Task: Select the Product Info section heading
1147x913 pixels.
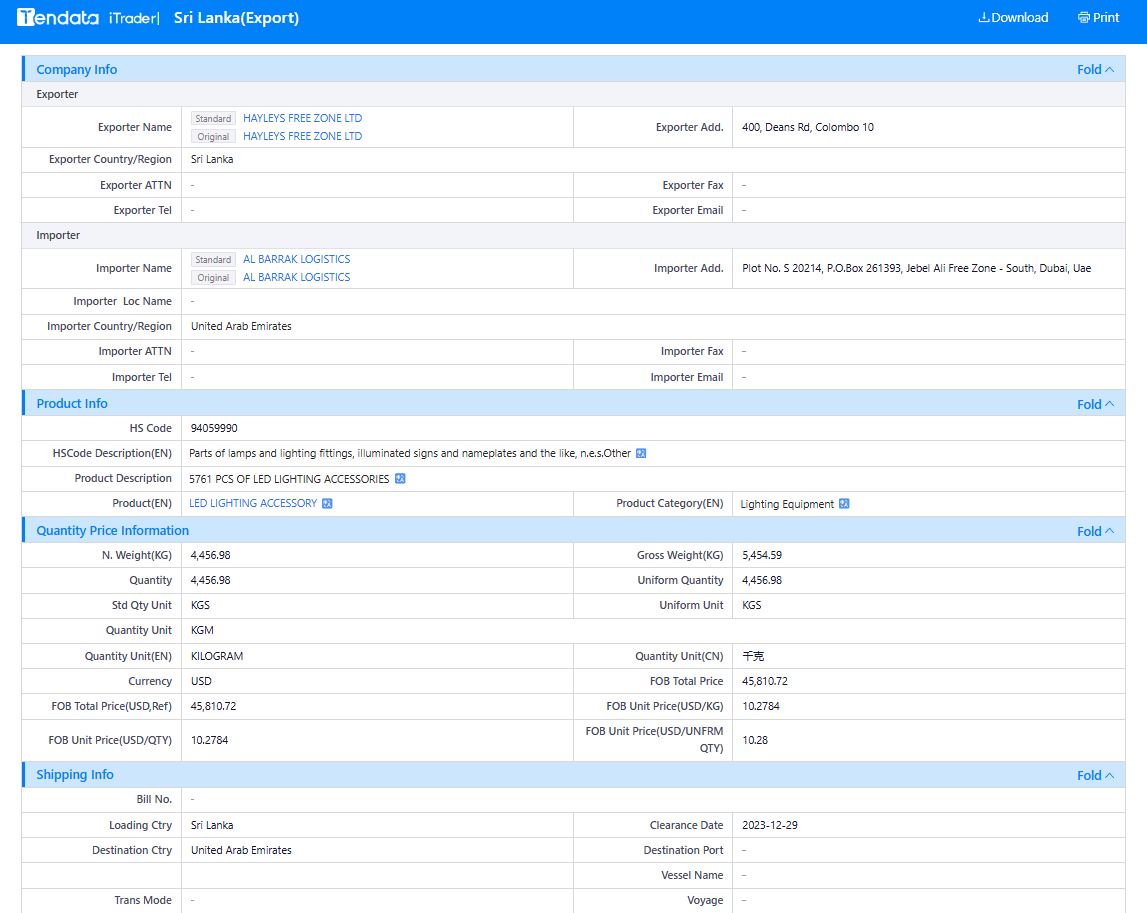Action: 72,404
